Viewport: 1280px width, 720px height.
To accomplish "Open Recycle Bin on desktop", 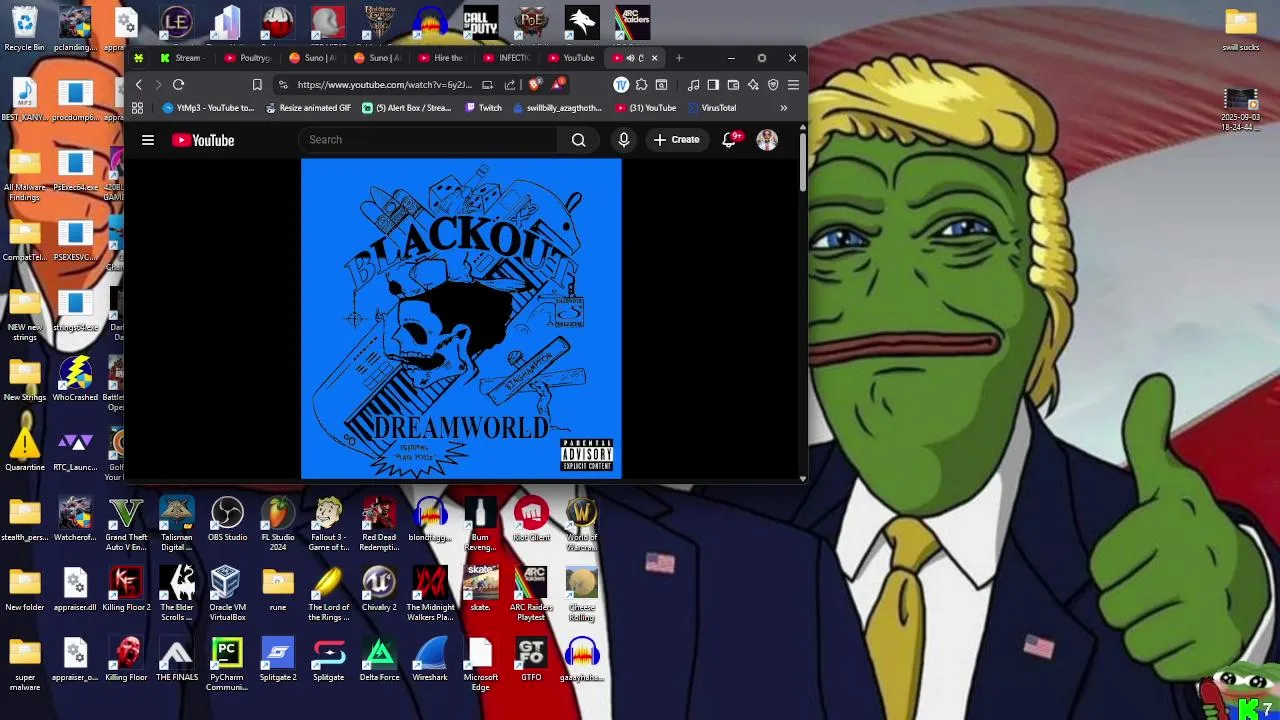I will click(x=24, y=29).
